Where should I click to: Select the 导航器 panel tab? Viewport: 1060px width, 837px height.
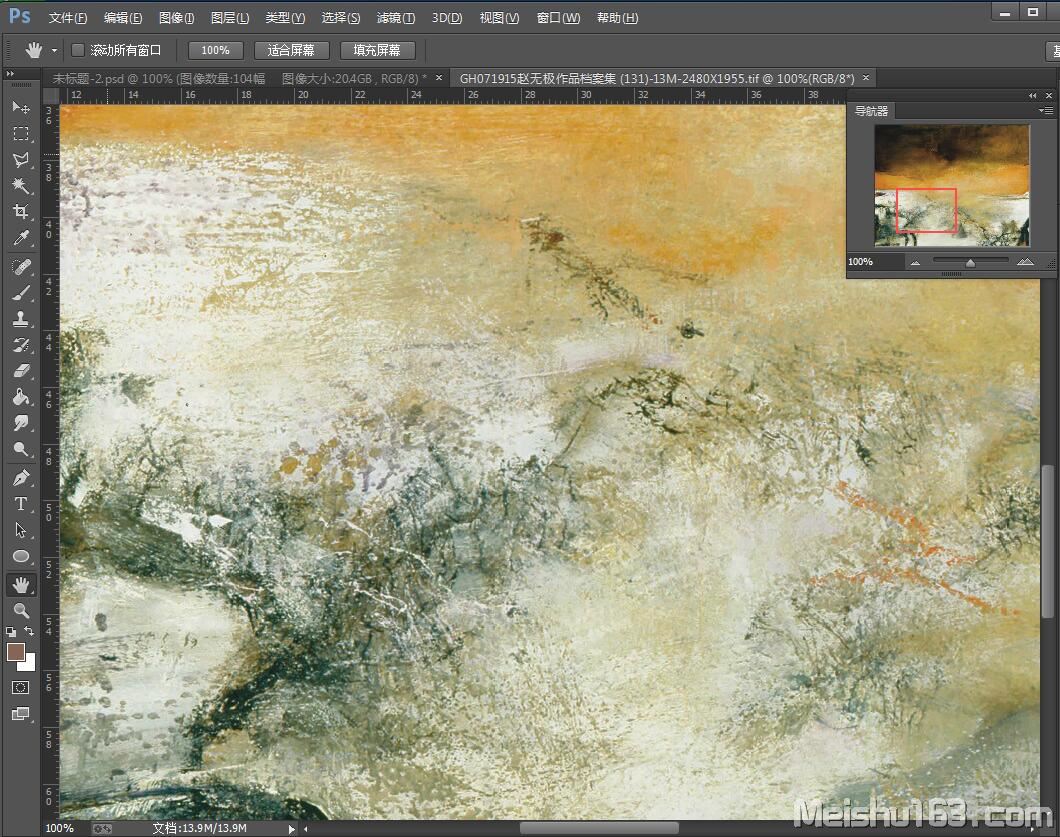[x=871, y=111]
